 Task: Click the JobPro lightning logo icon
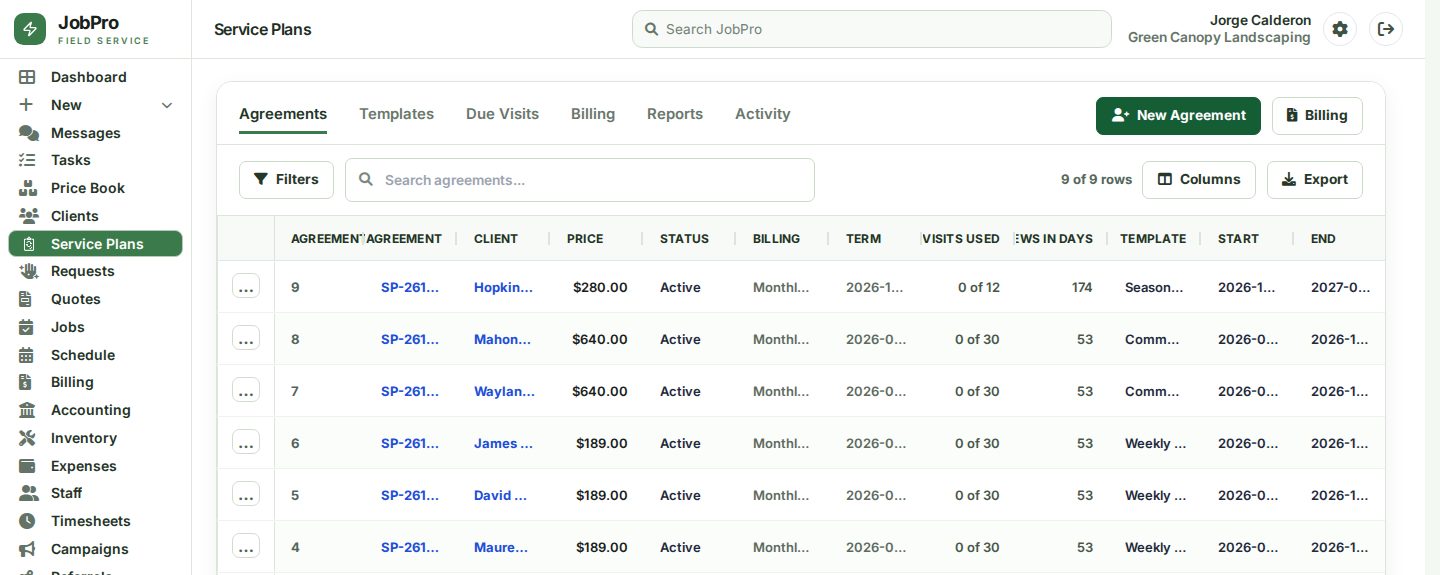(x=30, y=30)
